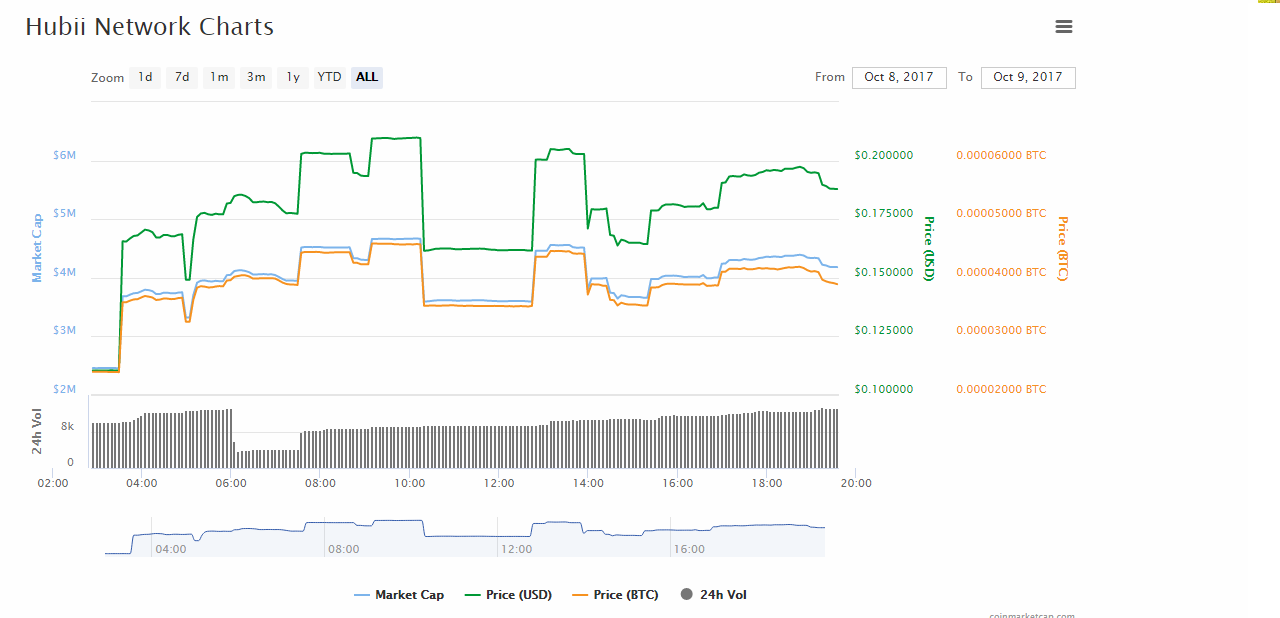The width and height of the screenshot is (1280, 618).
Task: Select the YTD zoom option
Action: pos(330,77)
